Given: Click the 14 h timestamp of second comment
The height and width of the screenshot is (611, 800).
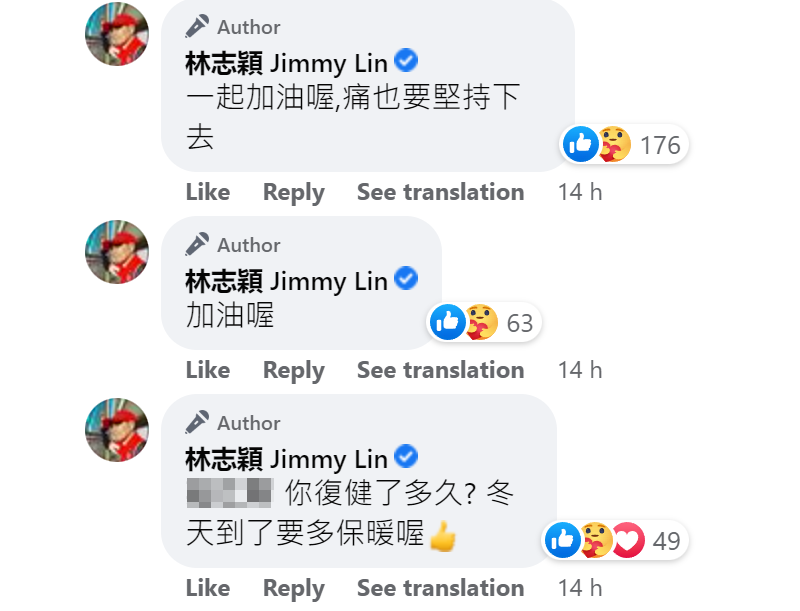Looking at the screenshot, I should [x=580, y=370].
